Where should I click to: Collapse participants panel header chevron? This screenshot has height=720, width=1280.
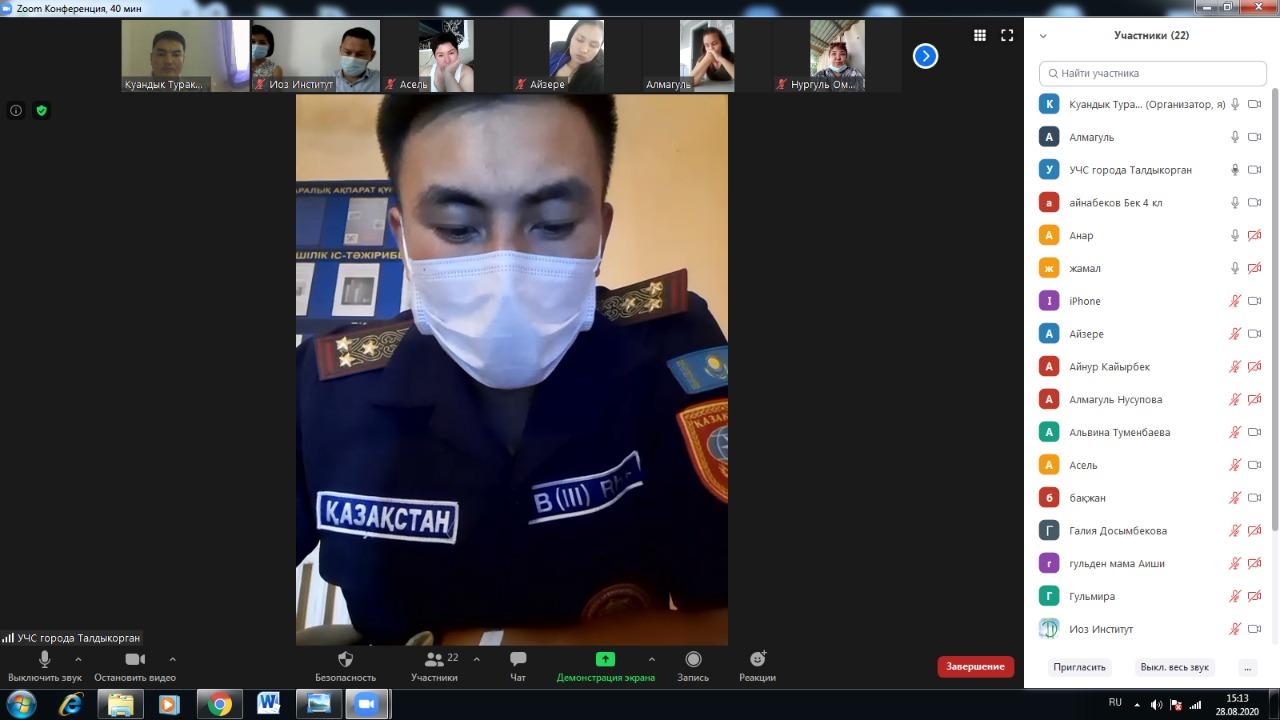(x=1043, y=36)
